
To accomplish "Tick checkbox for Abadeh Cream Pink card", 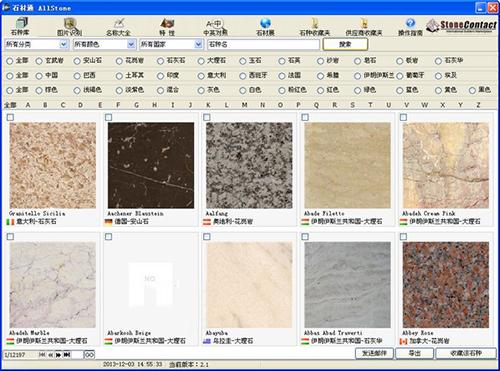I will tap(404, 117).
